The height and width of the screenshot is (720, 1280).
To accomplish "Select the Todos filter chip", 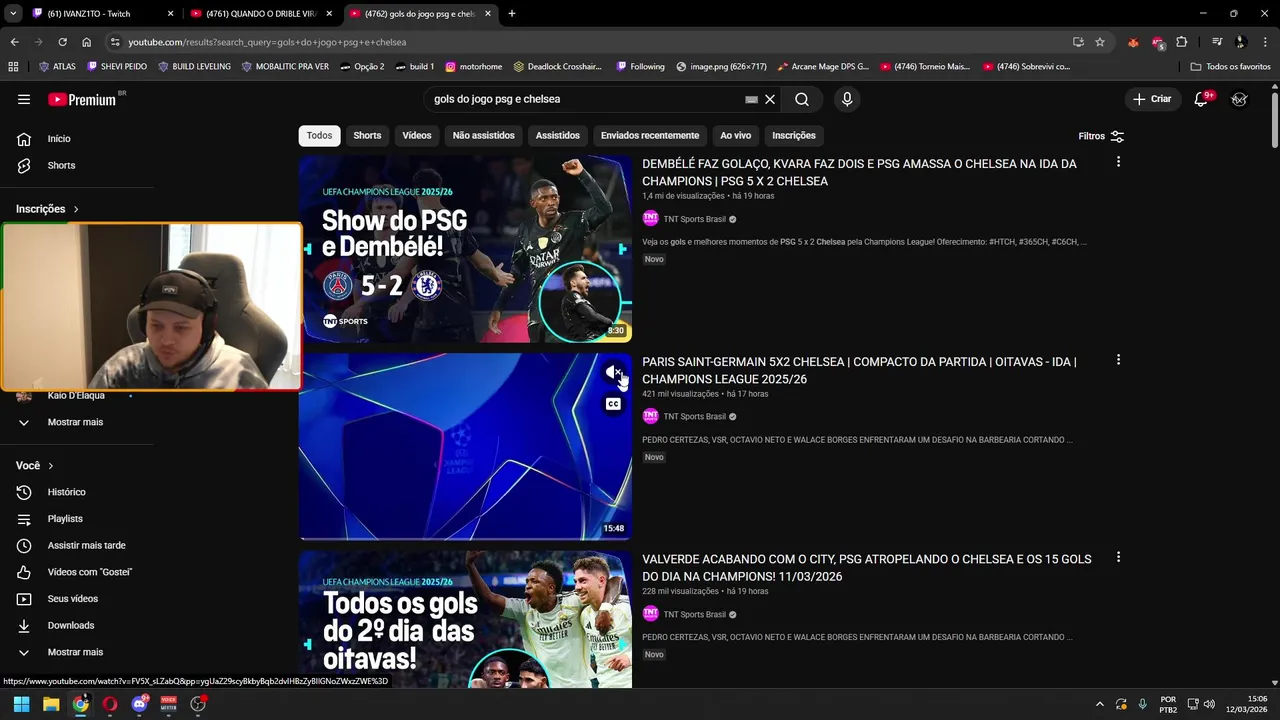I will pyautogui.click(x=319, y=135).
